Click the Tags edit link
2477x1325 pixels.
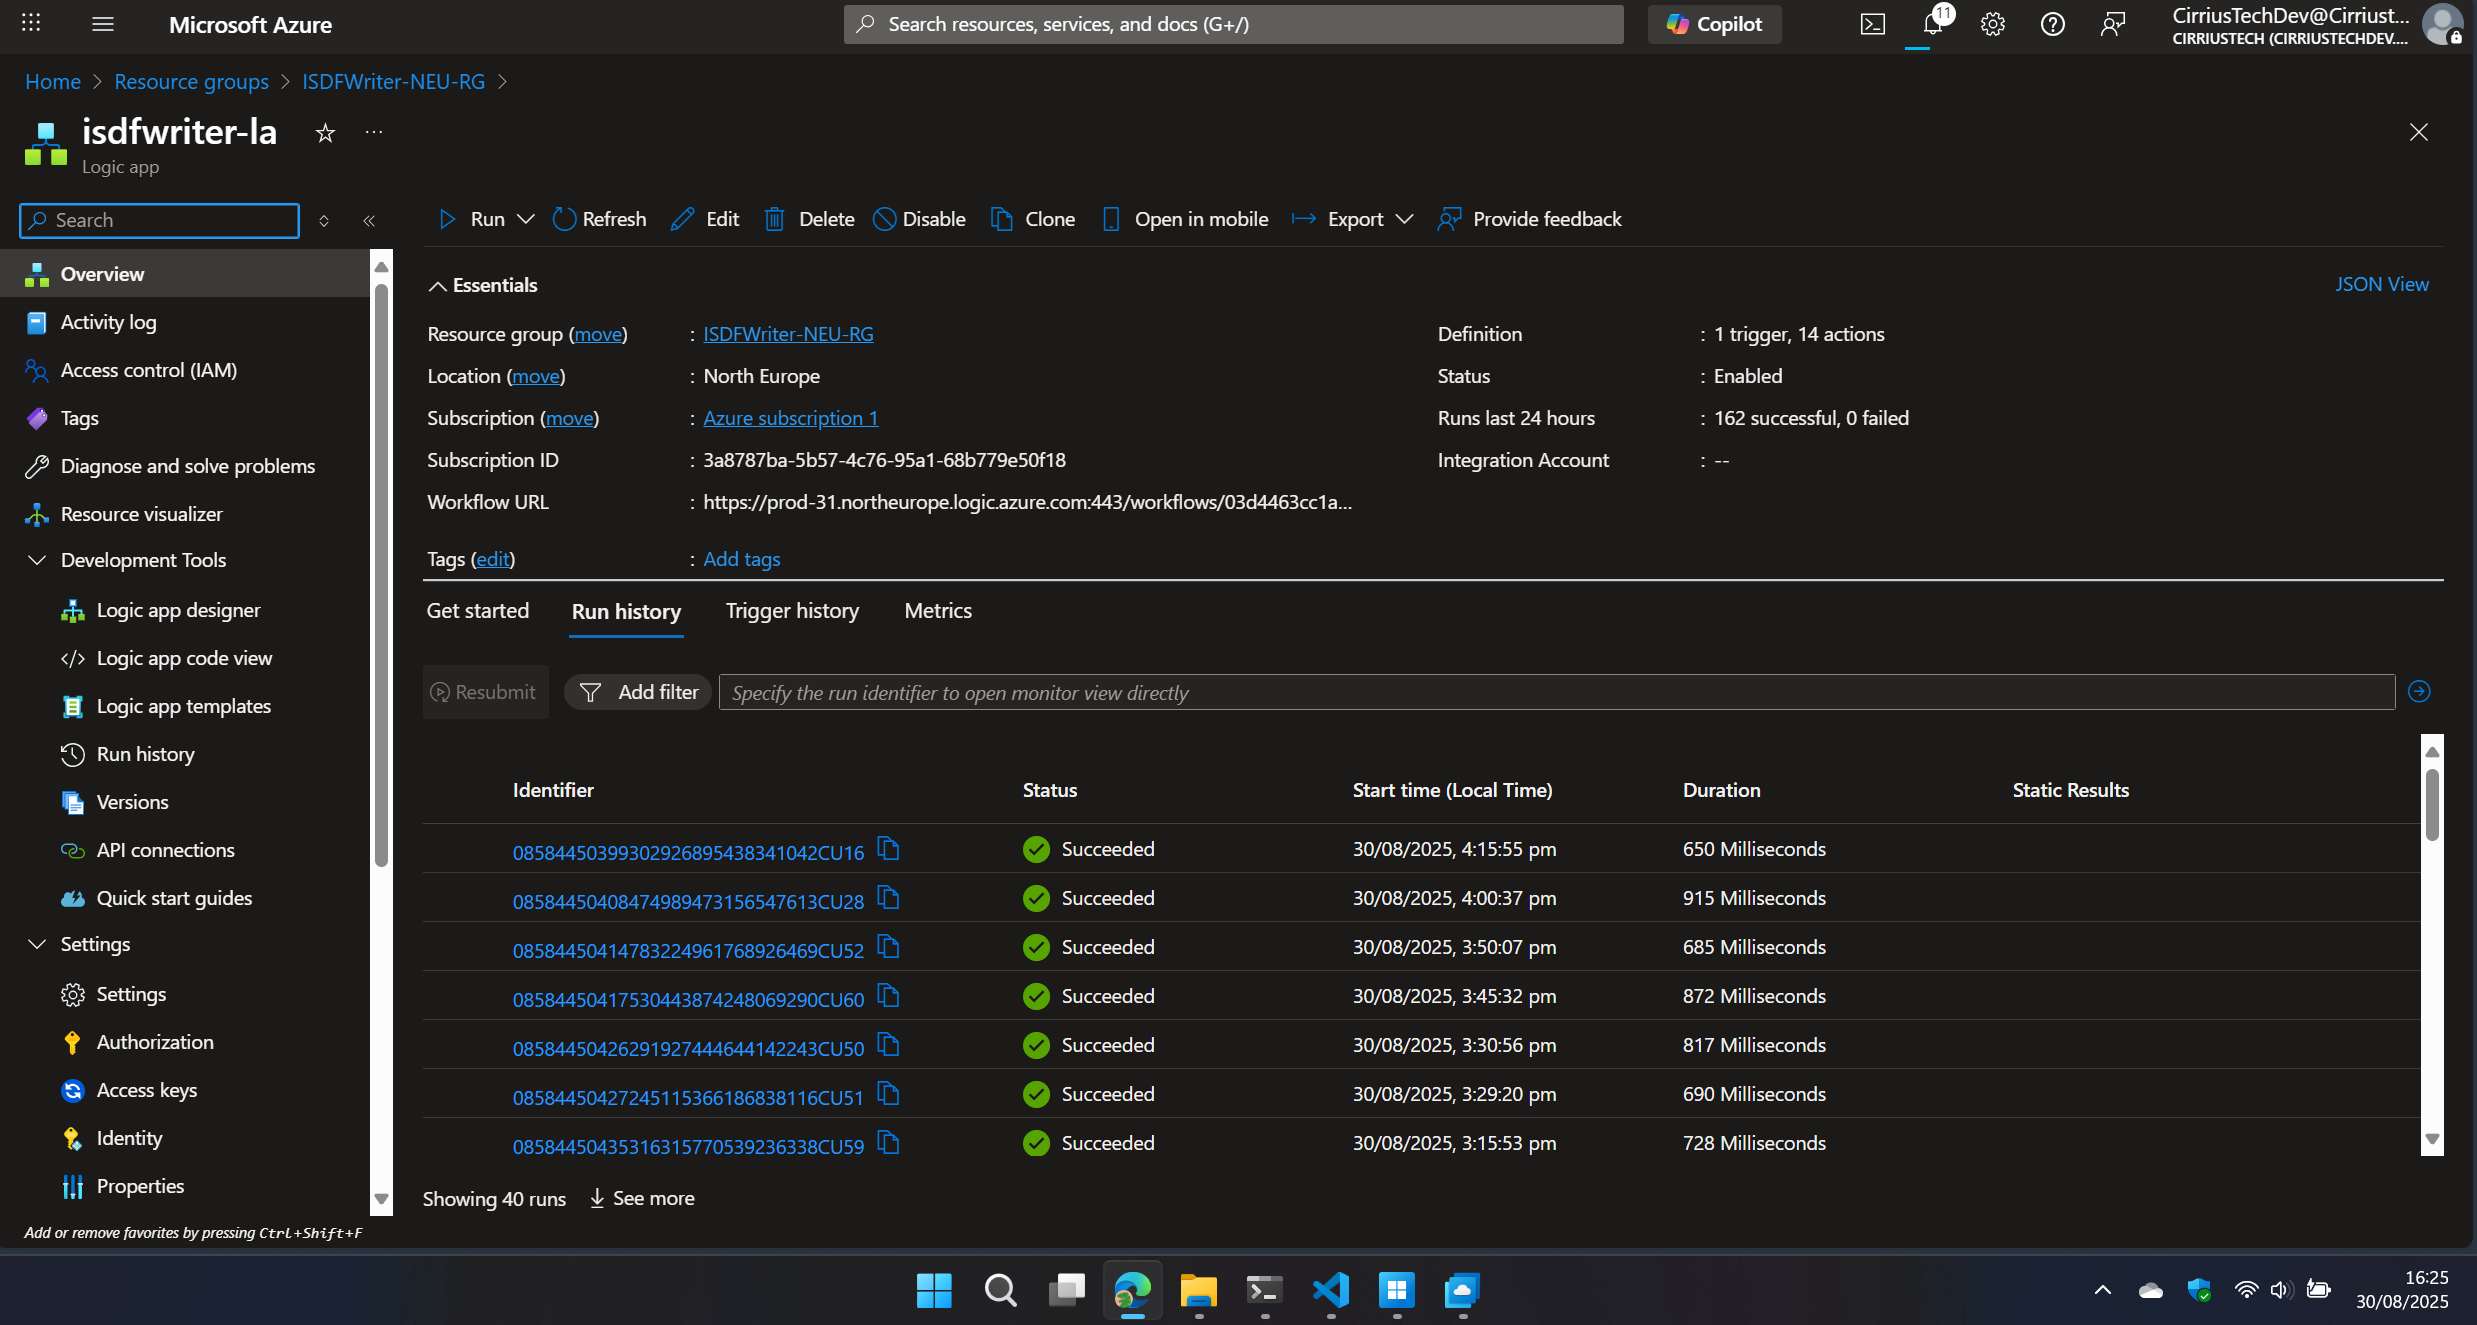point(493,559)
